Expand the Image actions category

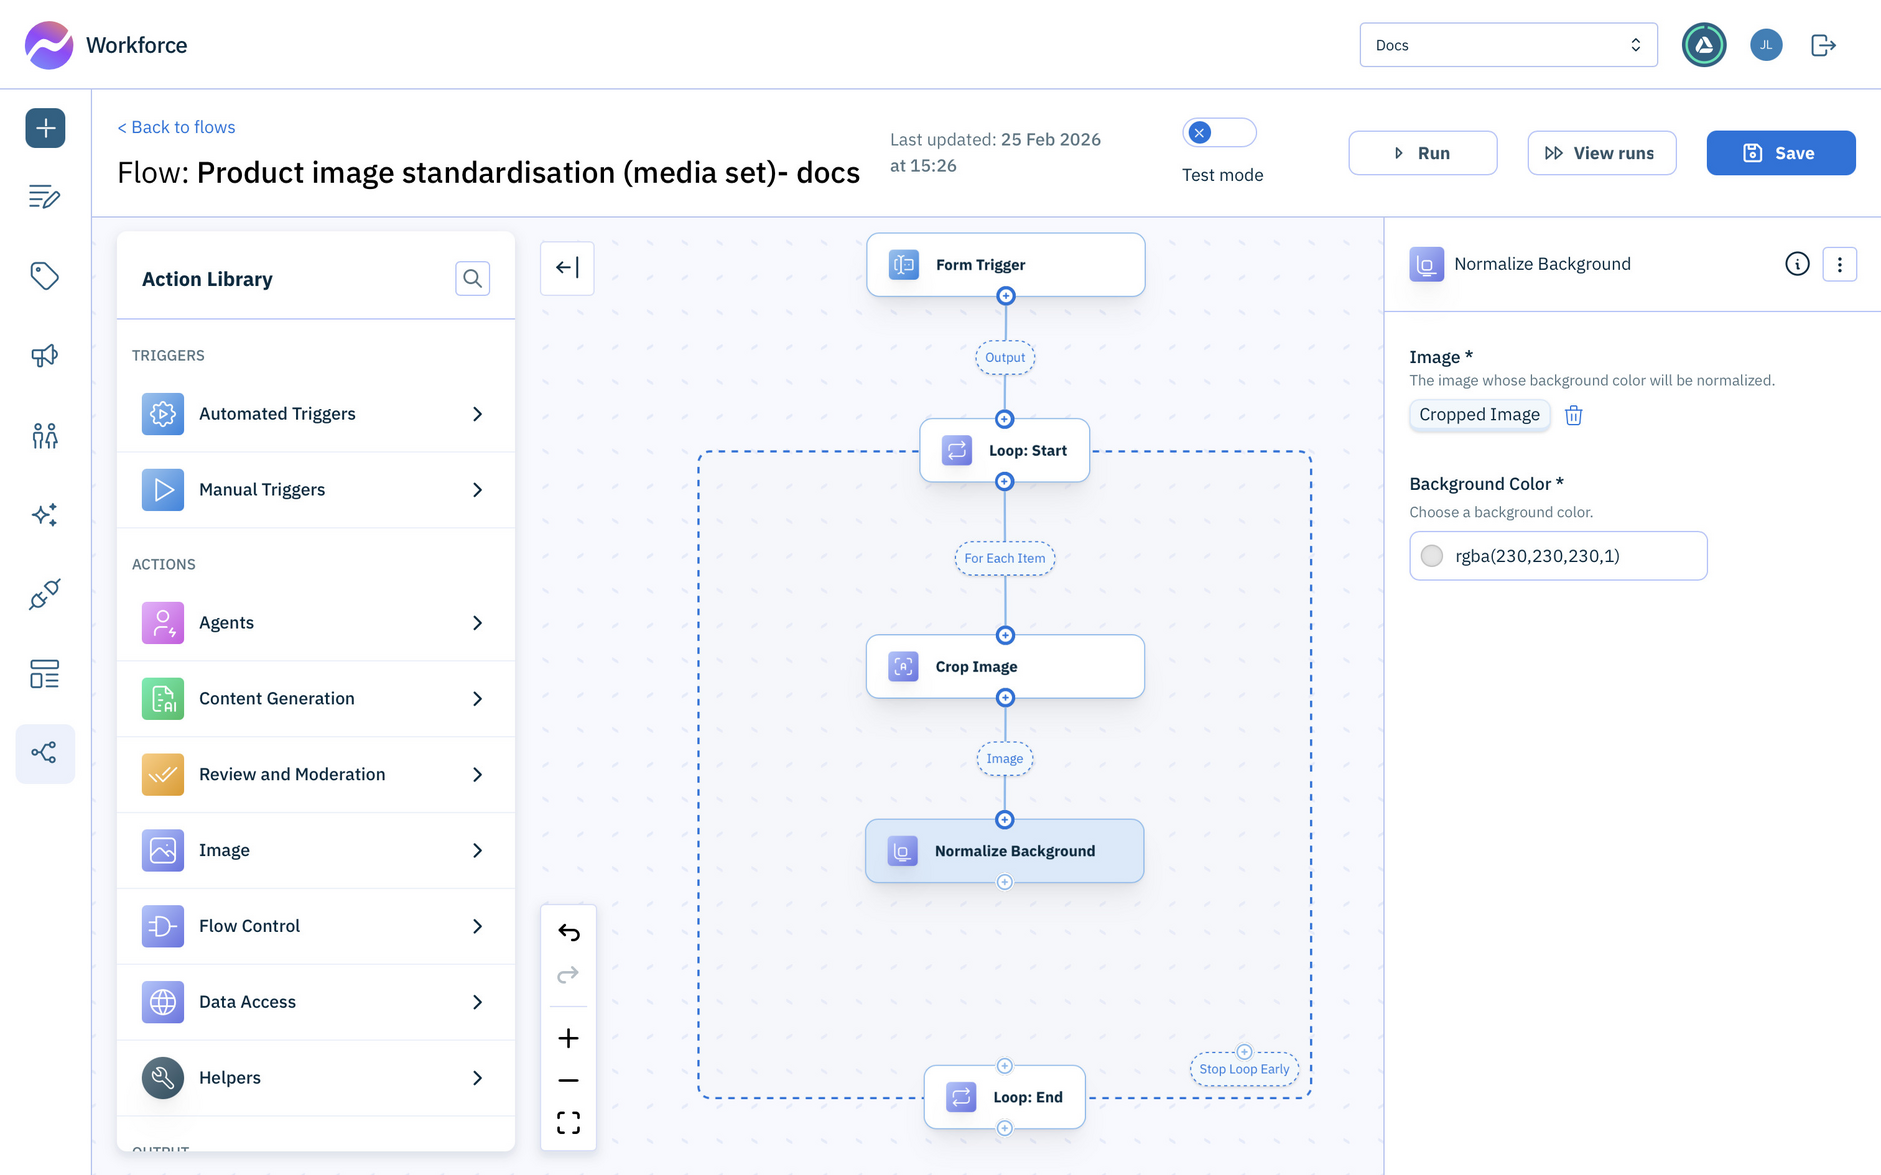[316, 850]
